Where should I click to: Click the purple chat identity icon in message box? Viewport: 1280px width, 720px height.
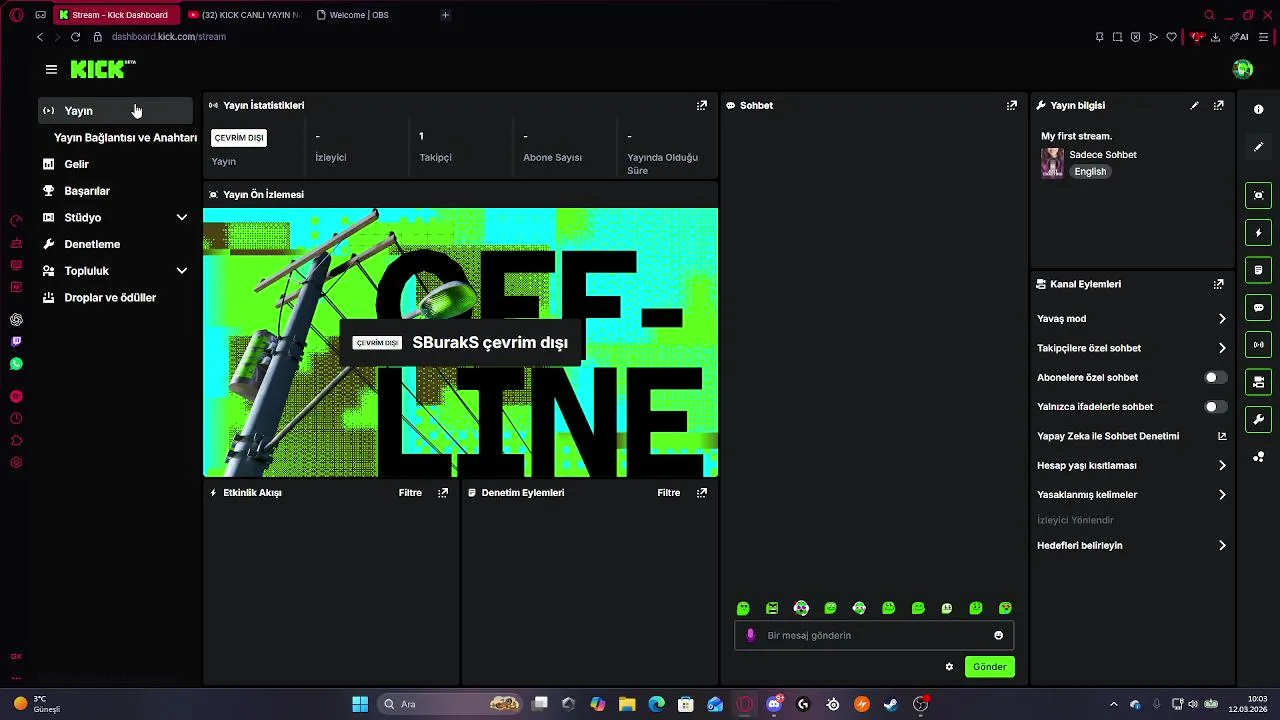coord(751,635)
